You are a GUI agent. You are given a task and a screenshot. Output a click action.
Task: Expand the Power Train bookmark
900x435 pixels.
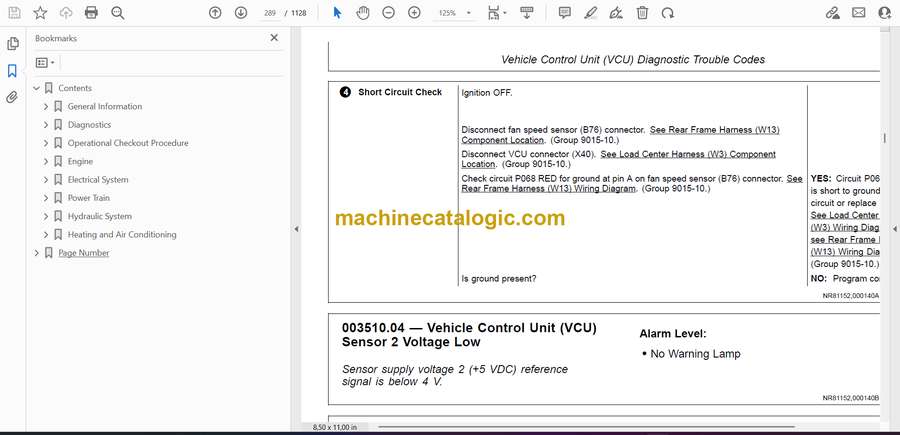click(x=46, y=198)
